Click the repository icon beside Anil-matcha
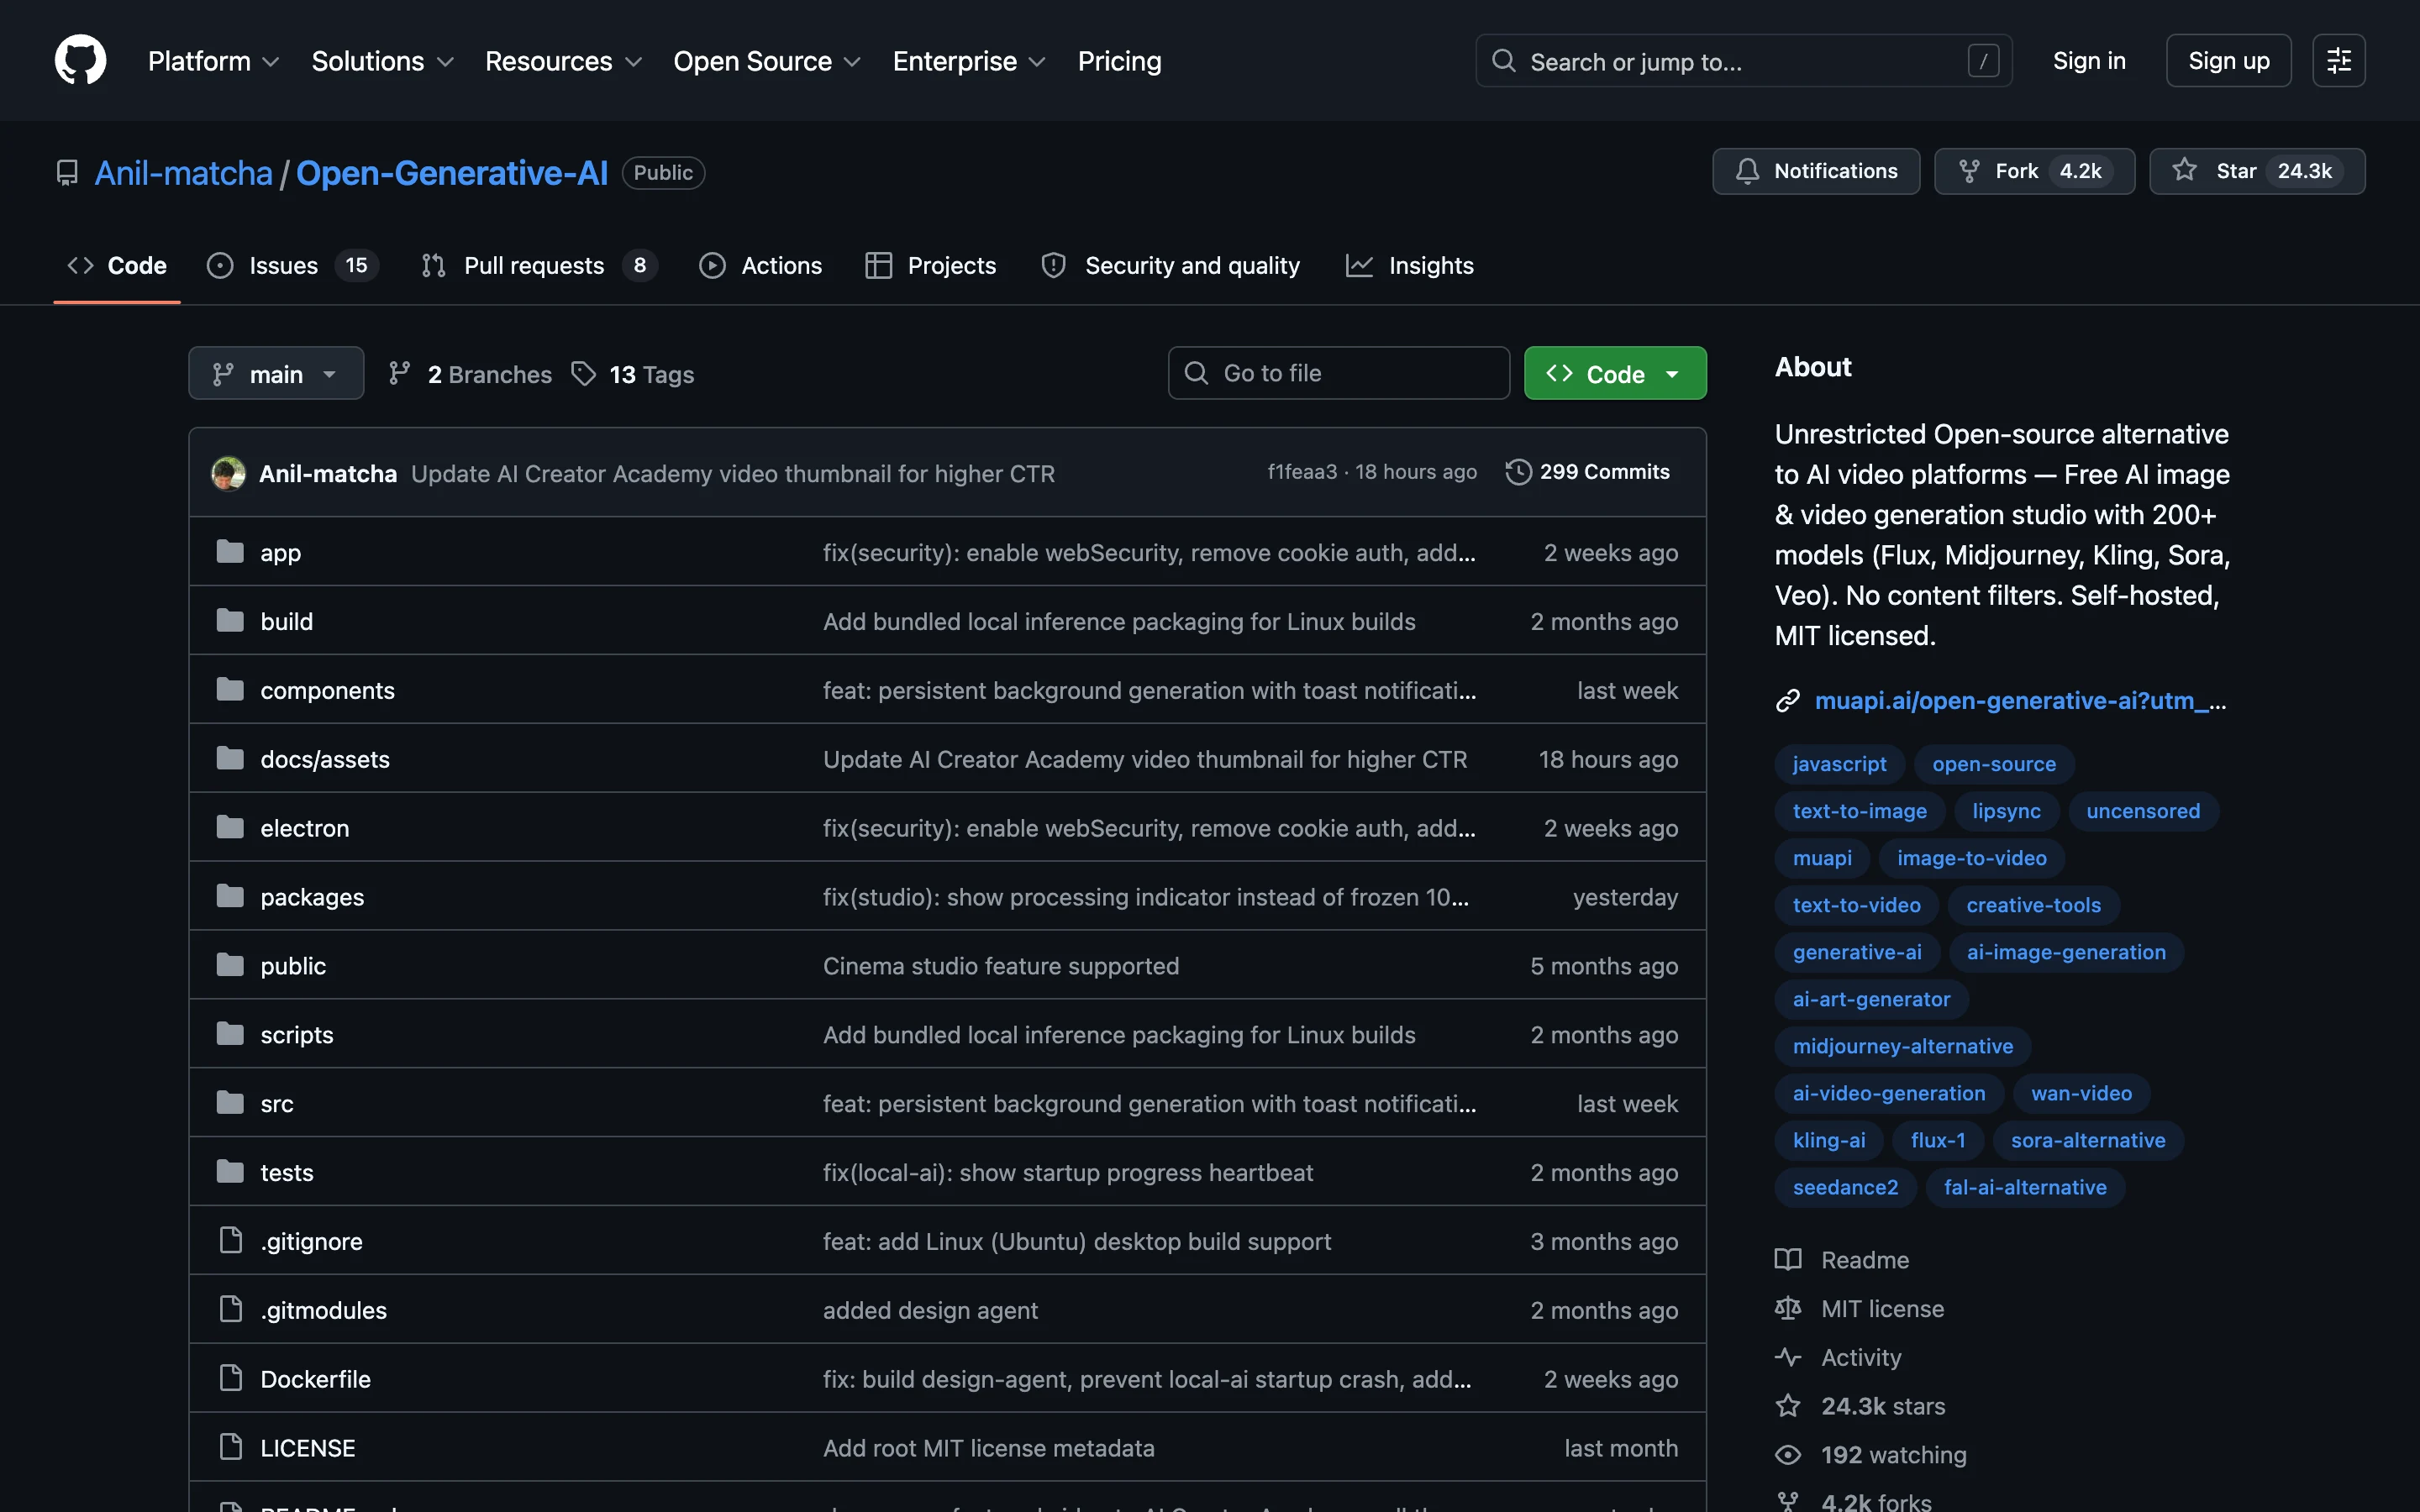2420x1512 pixels. [67, 173]
